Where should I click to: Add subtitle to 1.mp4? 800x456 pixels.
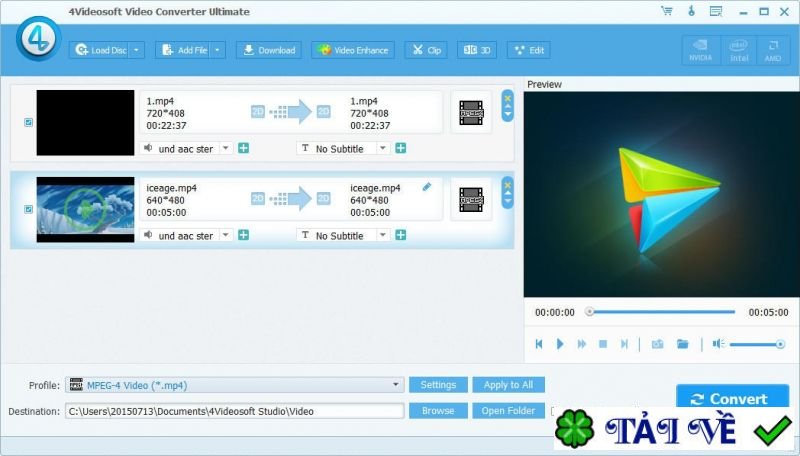[x=401, y=148]
